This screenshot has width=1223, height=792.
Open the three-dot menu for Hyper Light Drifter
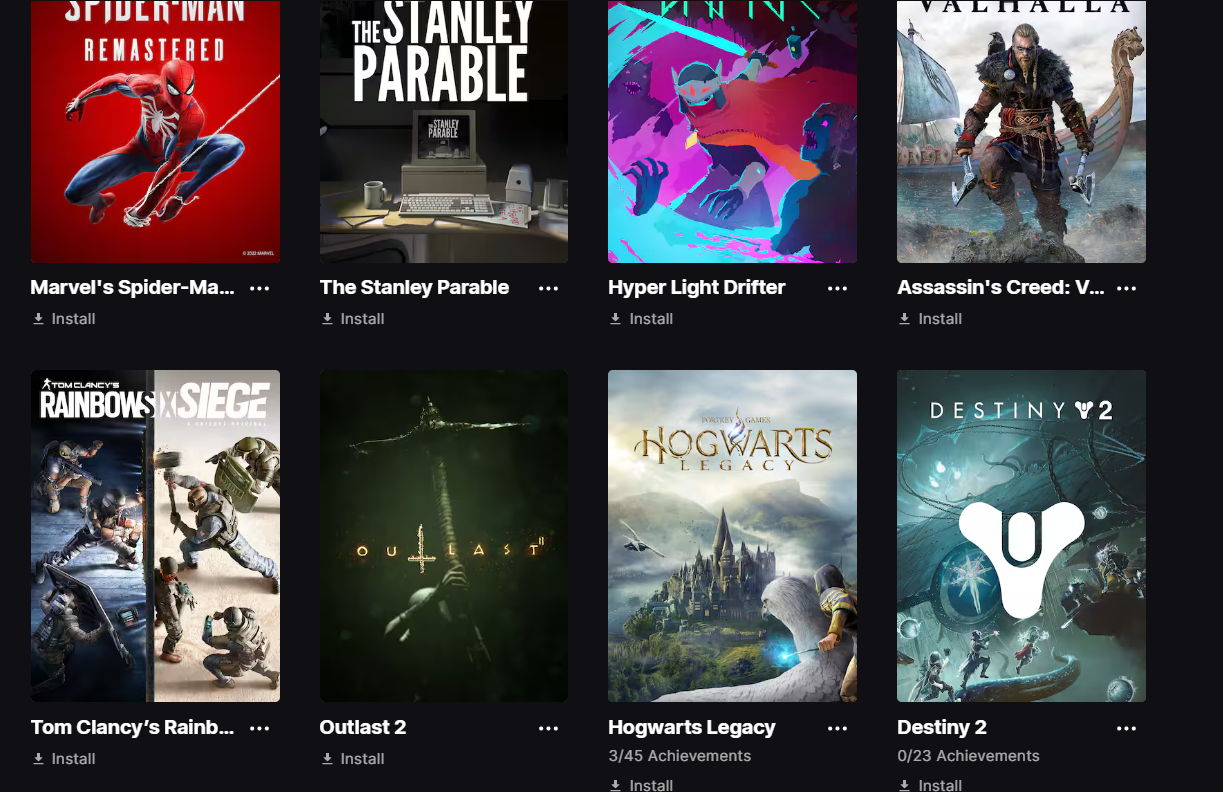click(837, 288)
